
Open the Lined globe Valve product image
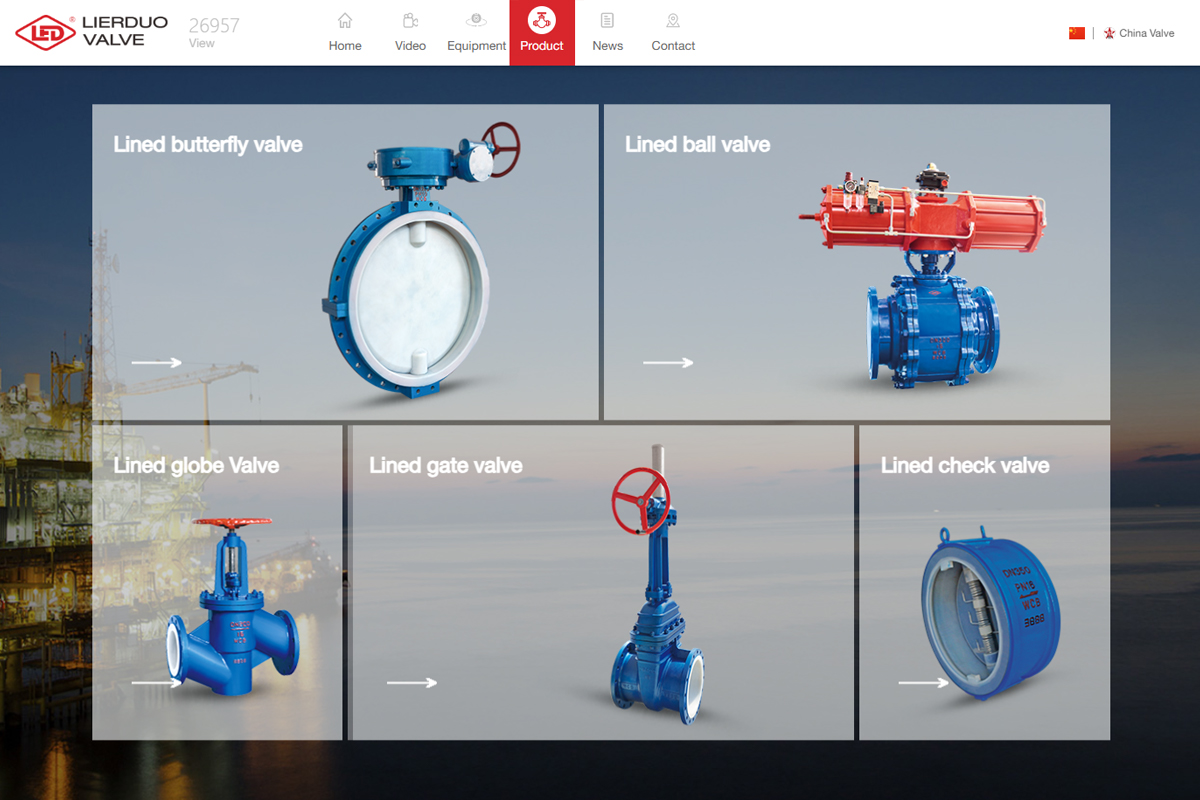(232, 610)
